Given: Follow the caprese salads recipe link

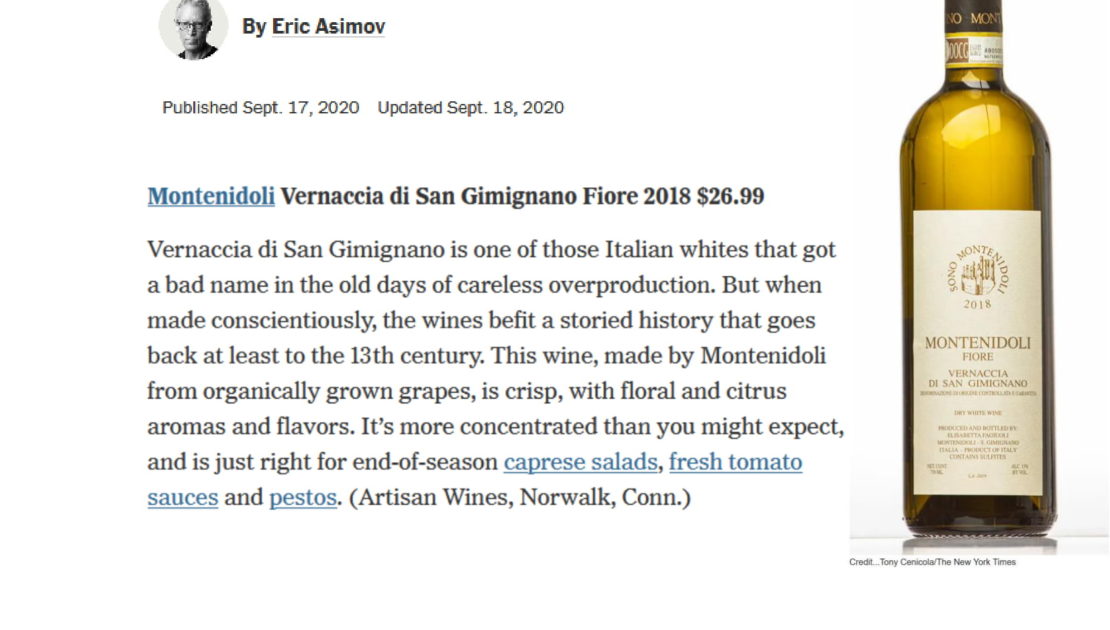Looking at the screenshot, I should point(580,462).
